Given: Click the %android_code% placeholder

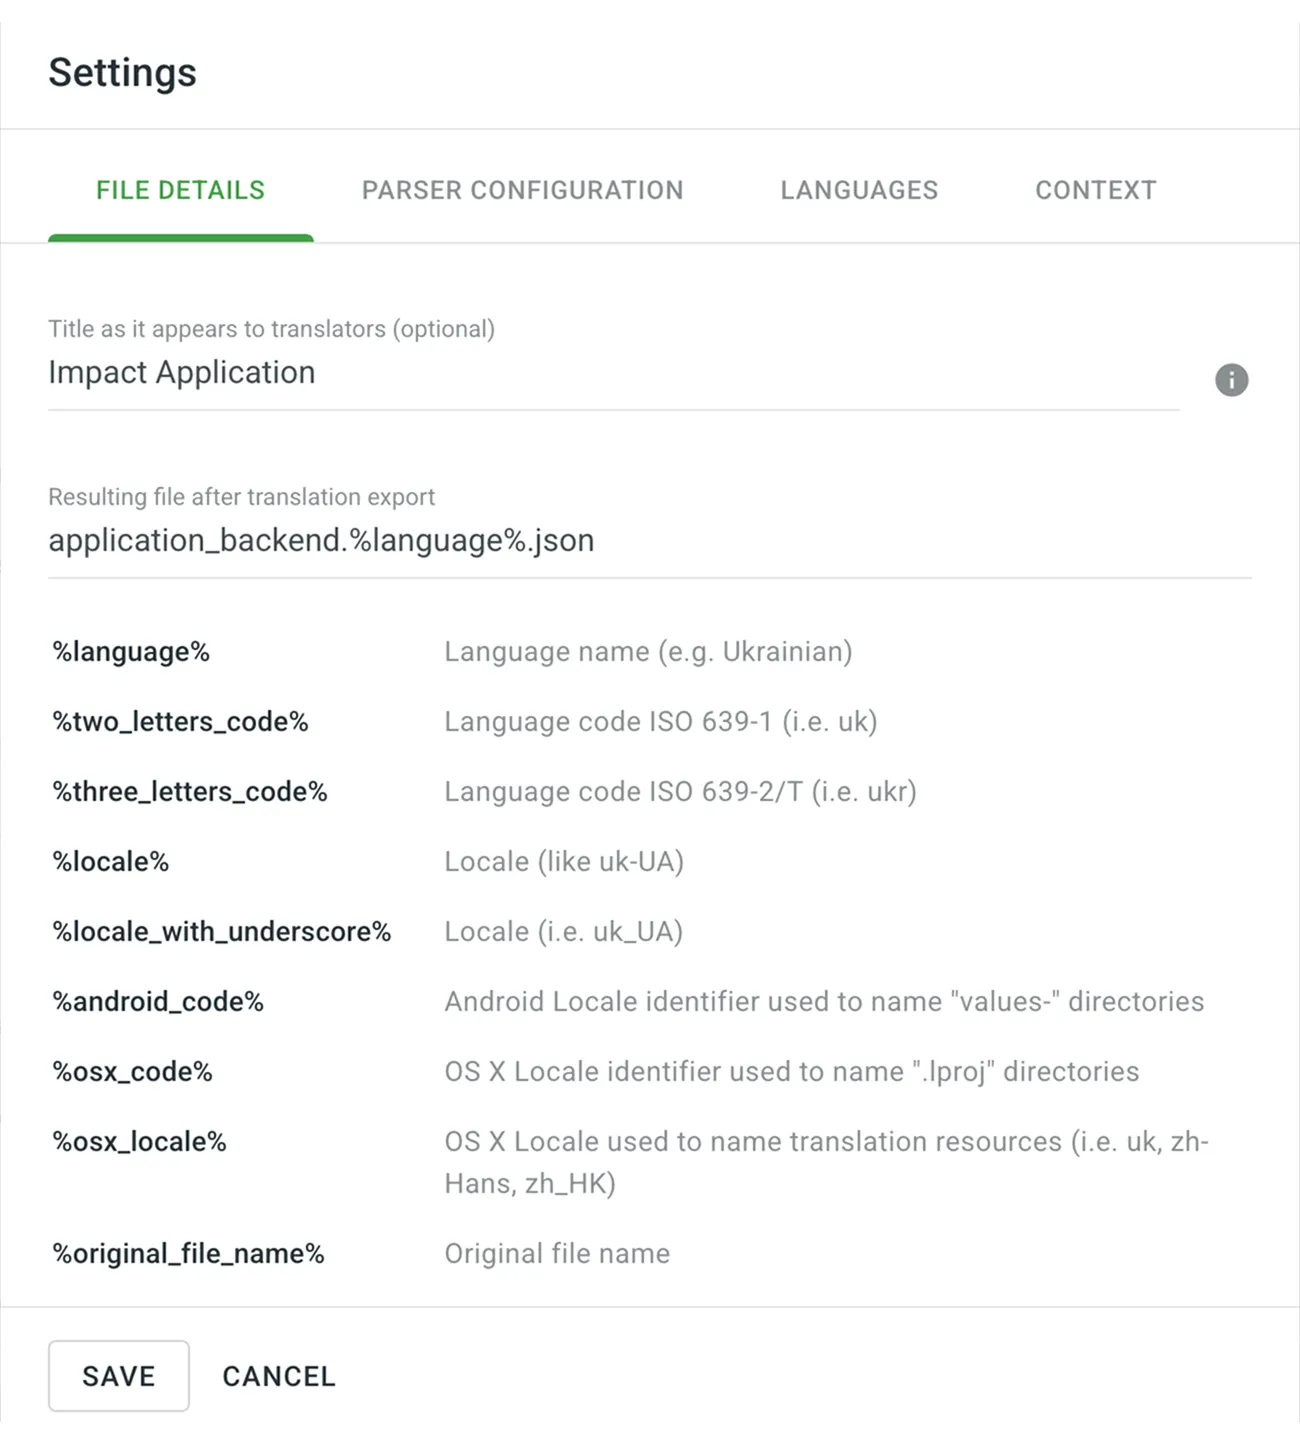Looking at the screenshot, I should [158, 1002].
